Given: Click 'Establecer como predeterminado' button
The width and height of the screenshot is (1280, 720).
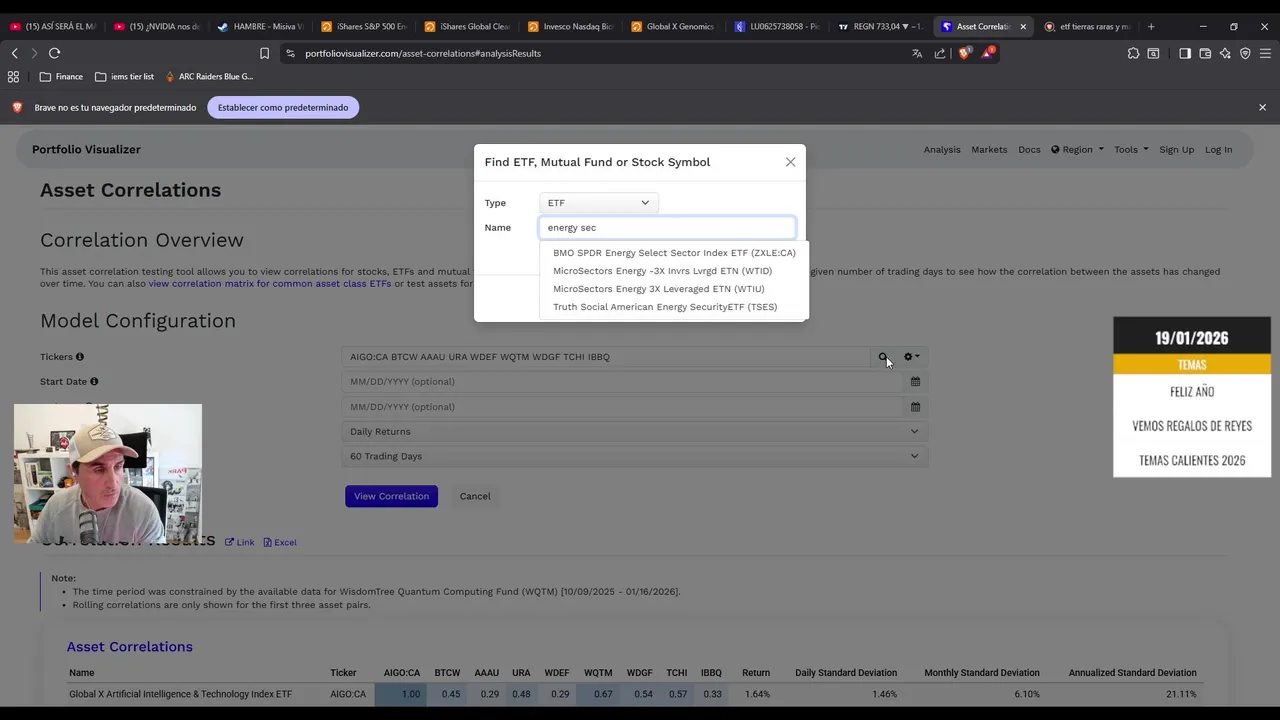Looking at the screenshot, I should pos(283,108).
